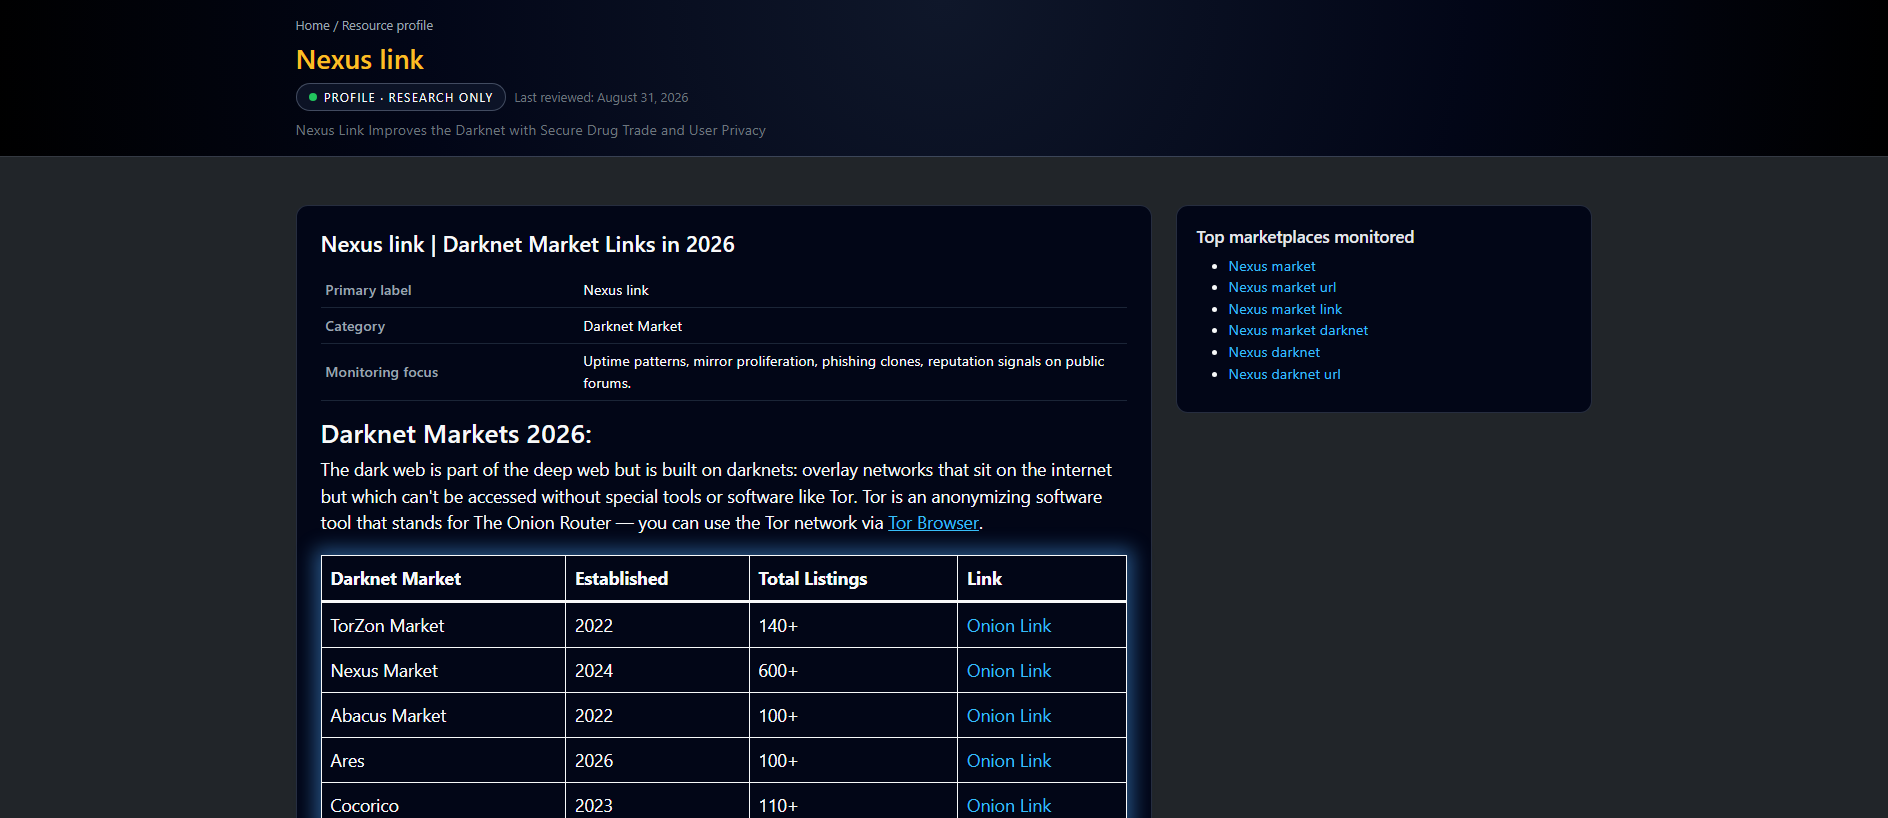Viewport: 1888px width, 818px height.
Task: Click the Cocorico market cell
Action: (x=443, y=802)
